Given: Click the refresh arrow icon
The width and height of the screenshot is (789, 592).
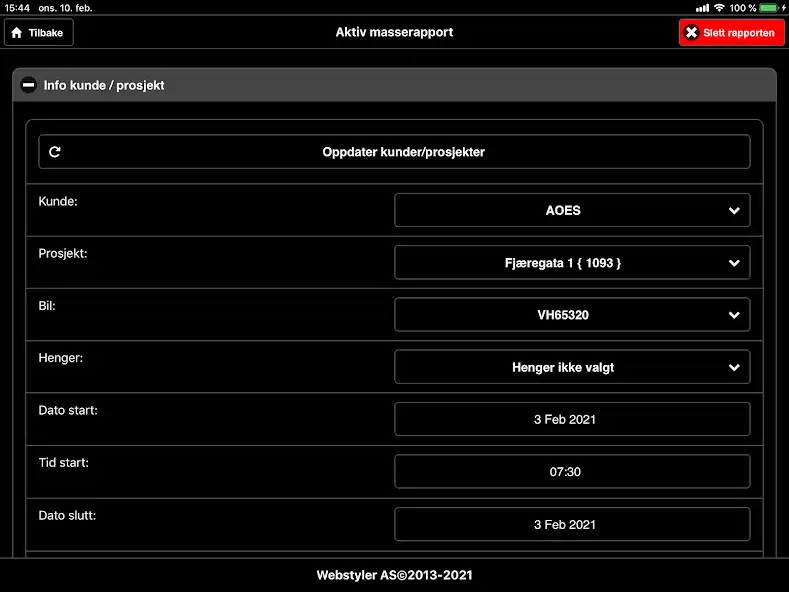Looking at the screenshot, I should coord(55,152).
